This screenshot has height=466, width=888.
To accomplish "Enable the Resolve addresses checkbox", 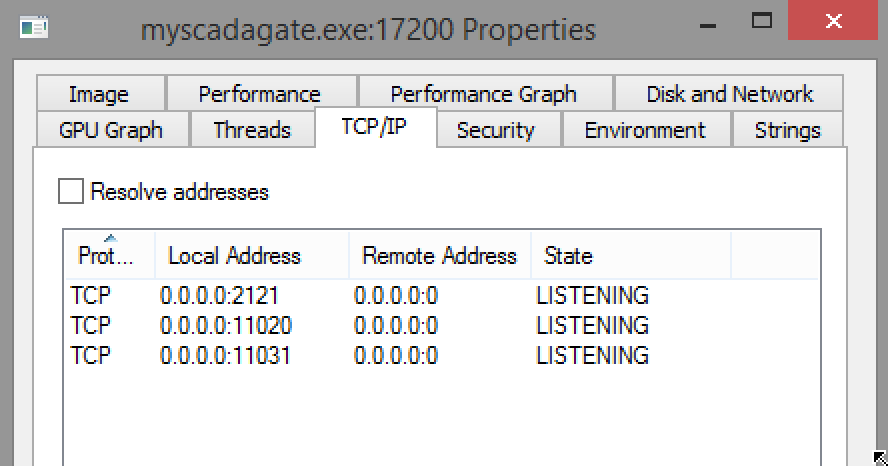I will [x=71, y=191].
